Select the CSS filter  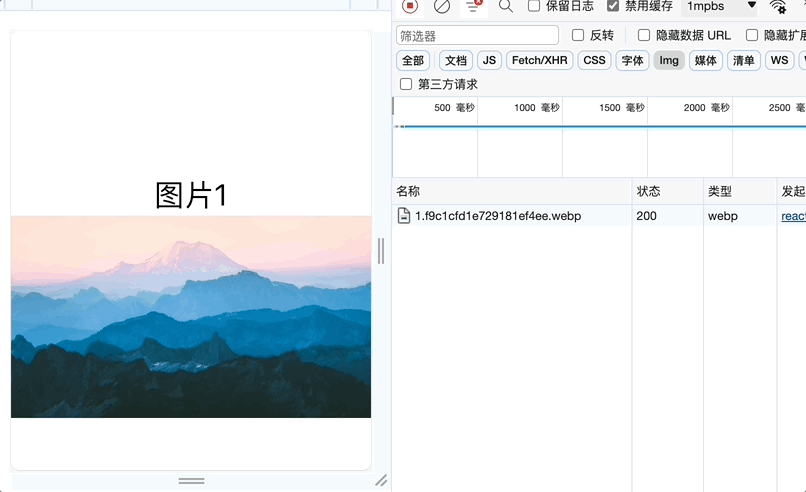tap(594, 61)
